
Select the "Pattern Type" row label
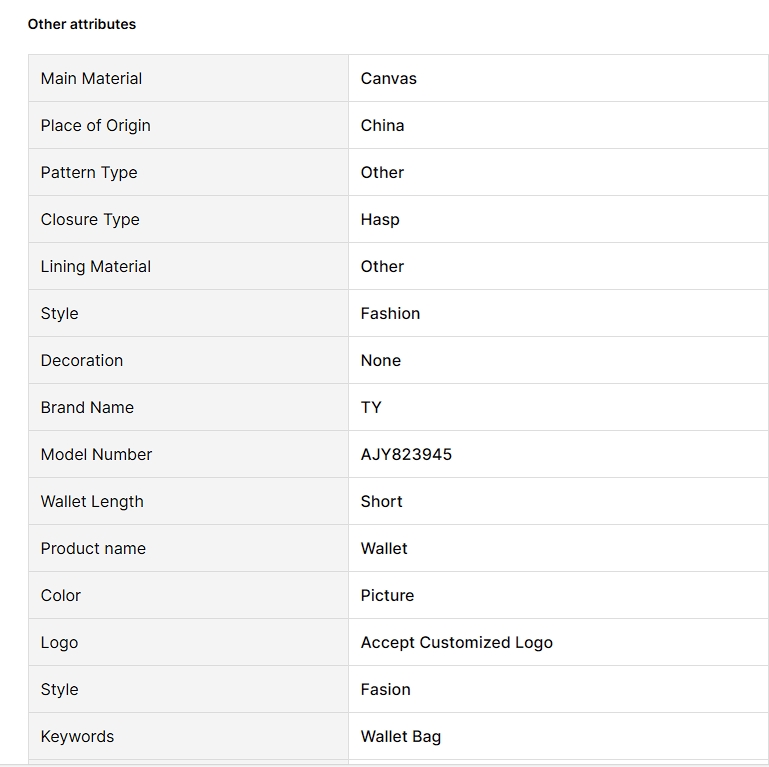(89, 172)
